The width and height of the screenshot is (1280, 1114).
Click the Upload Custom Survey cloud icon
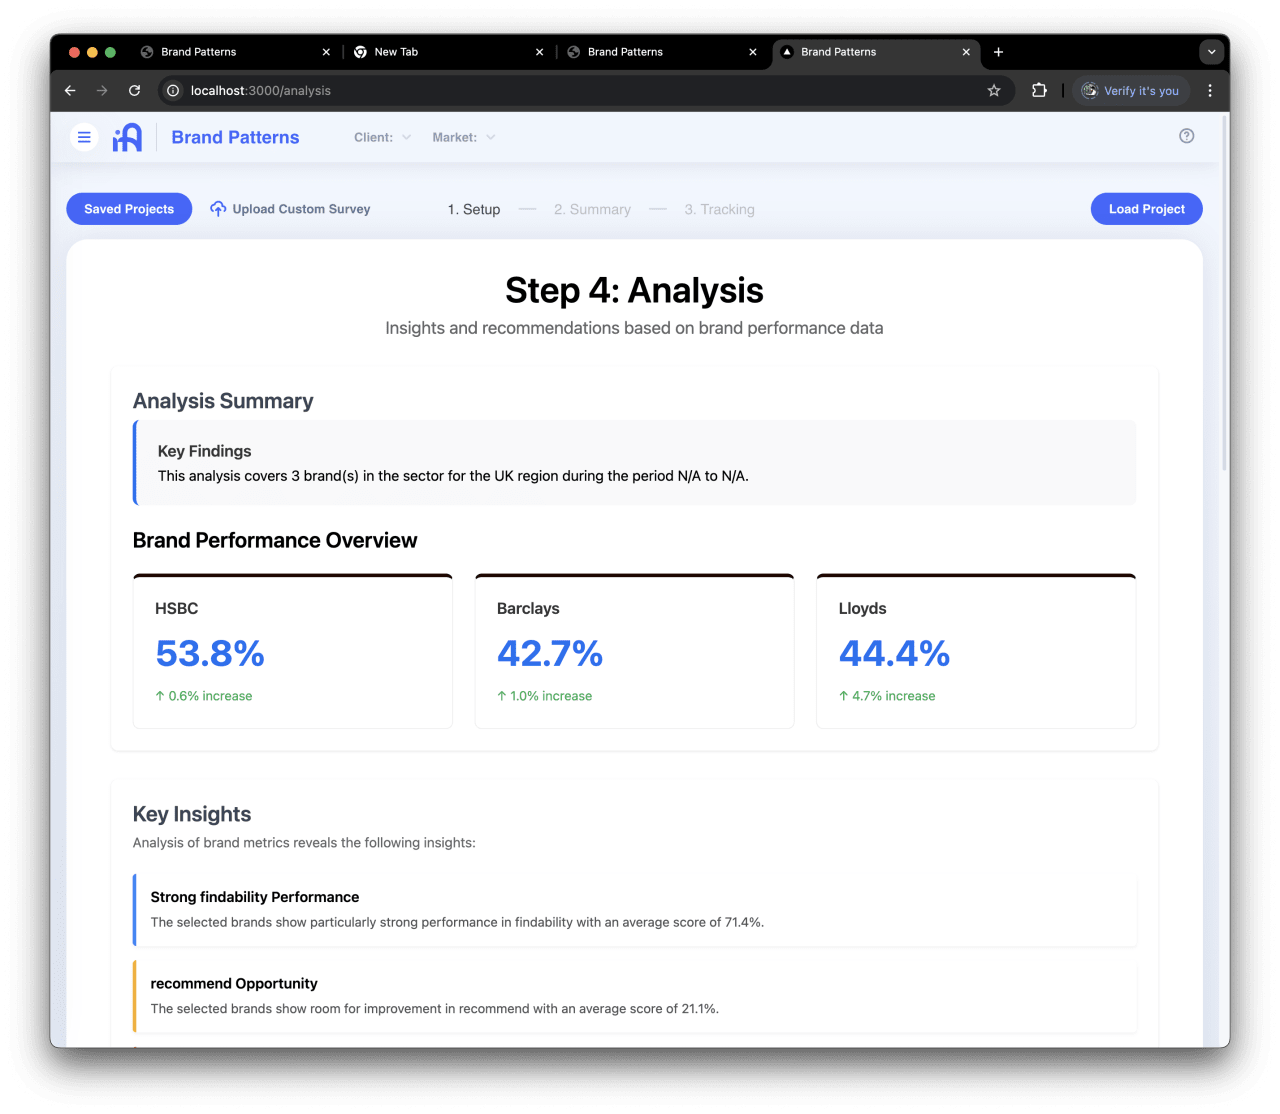tap(218, 208)
